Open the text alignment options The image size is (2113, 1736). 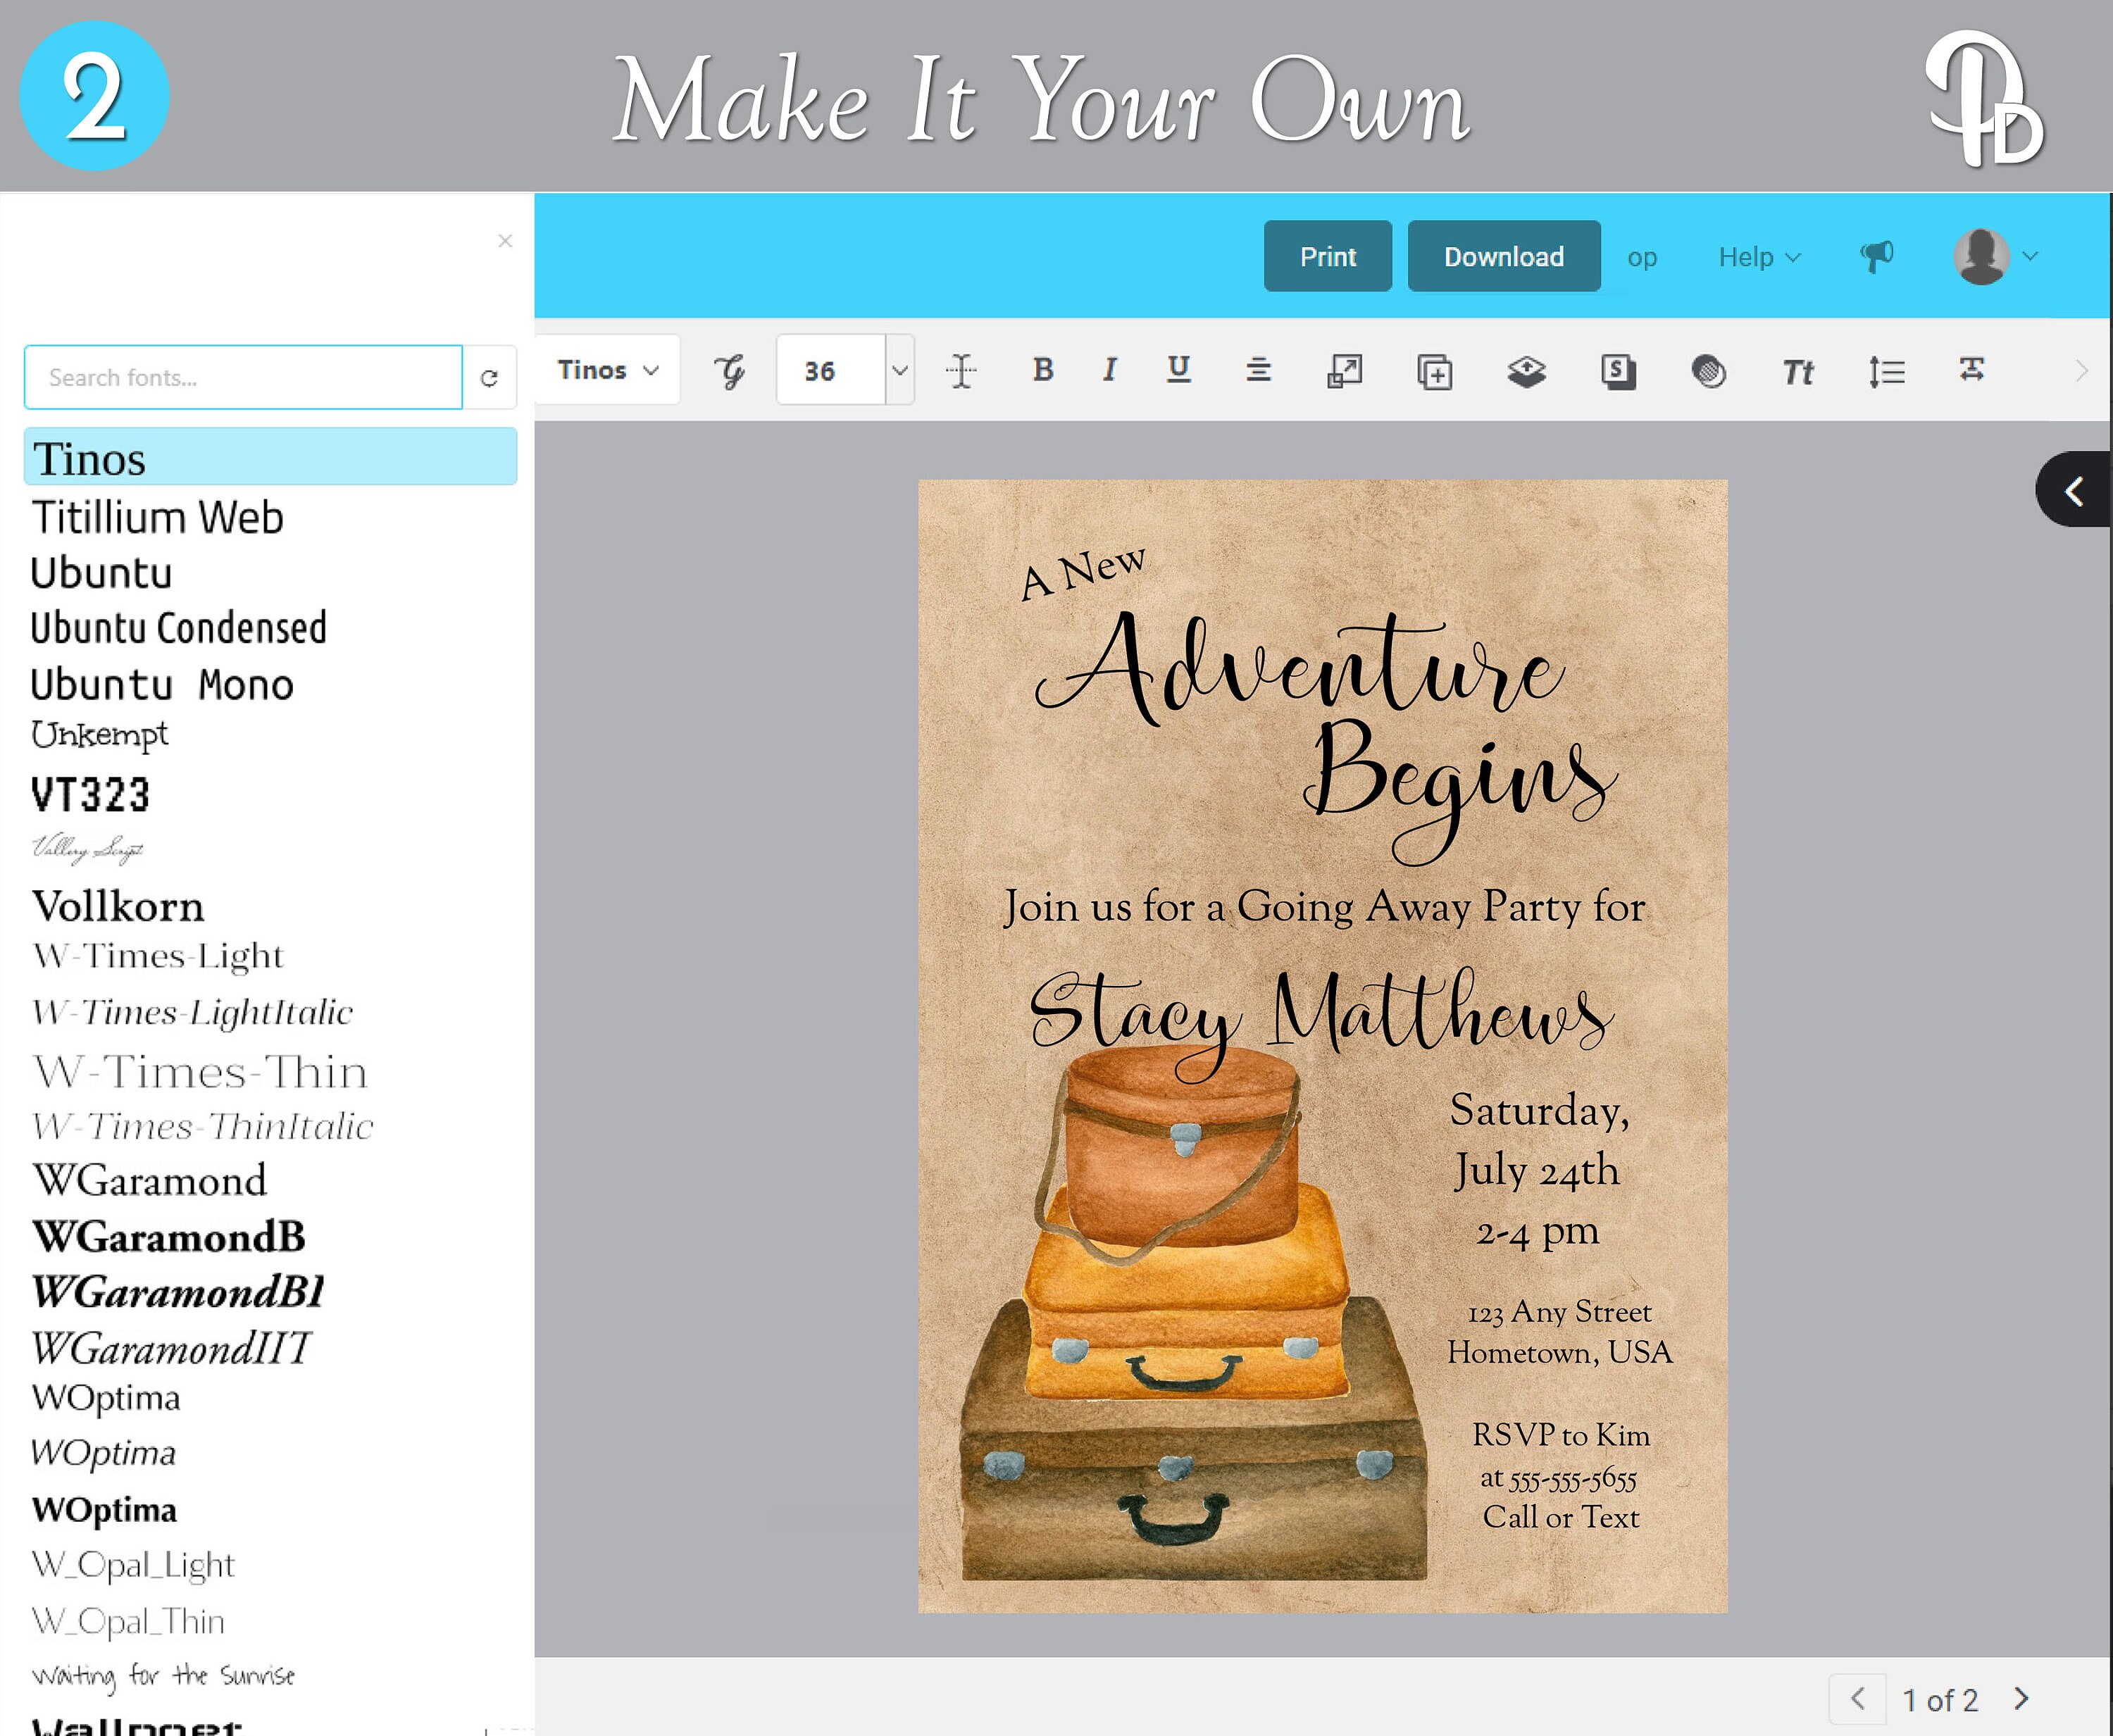tap(1259, 371)
